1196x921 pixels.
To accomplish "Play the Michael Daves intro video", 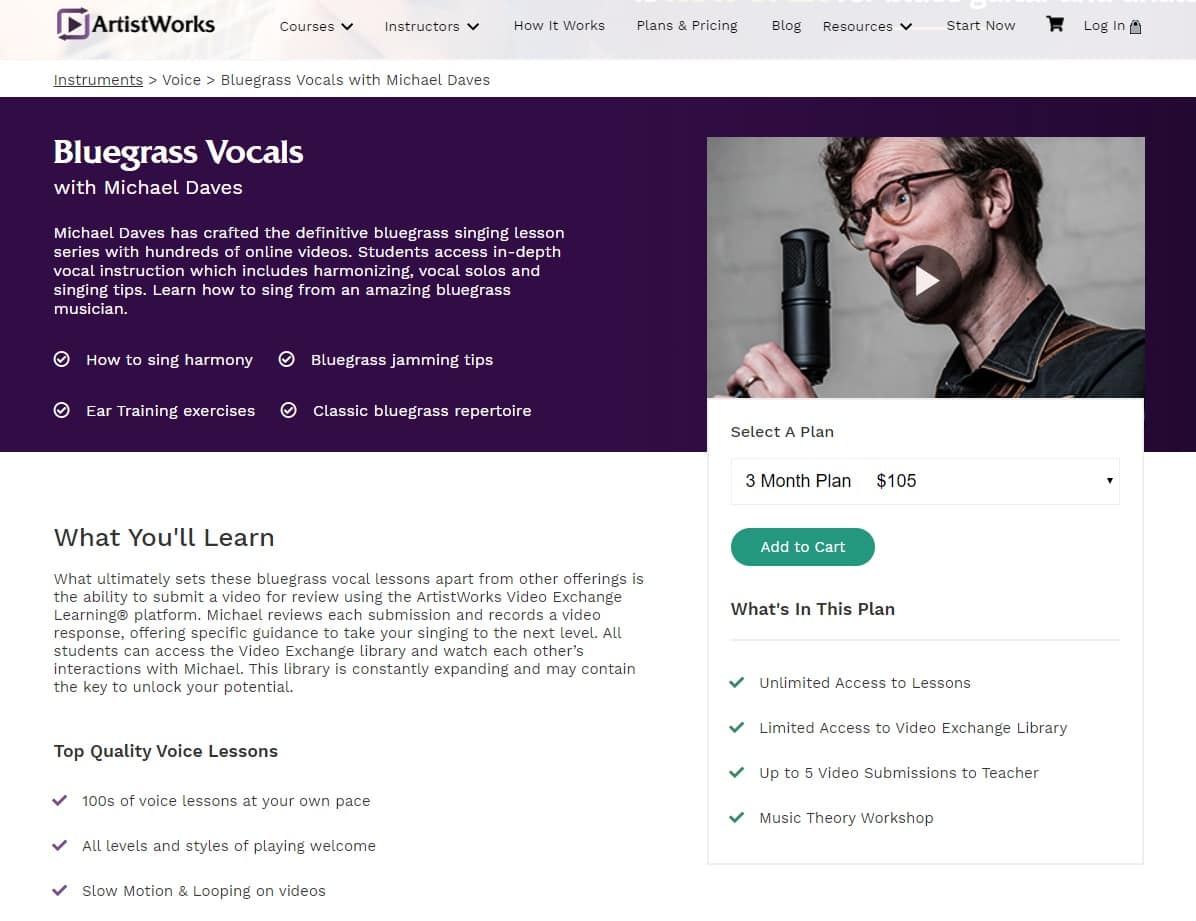I will (x=926, y=280).
